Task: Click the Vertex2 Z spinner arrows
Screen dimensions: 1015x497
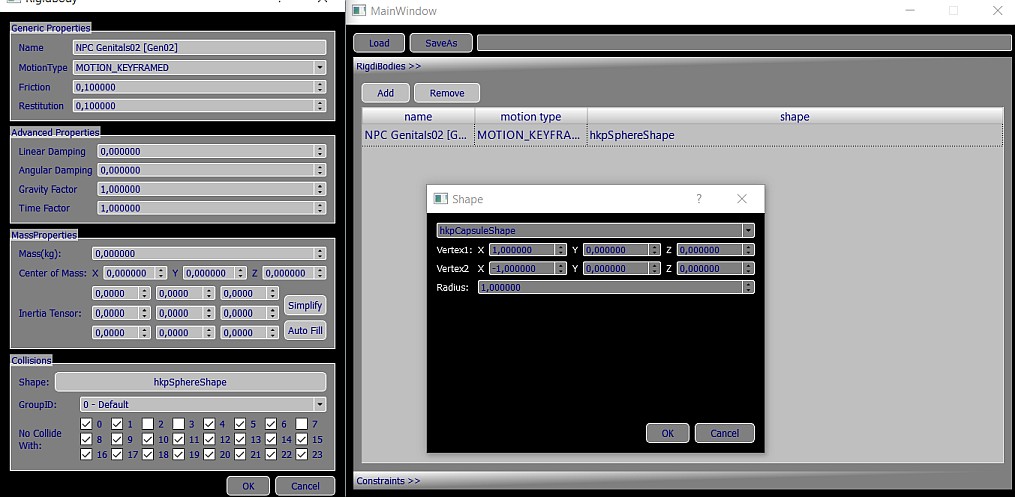Action: (748, 268)
